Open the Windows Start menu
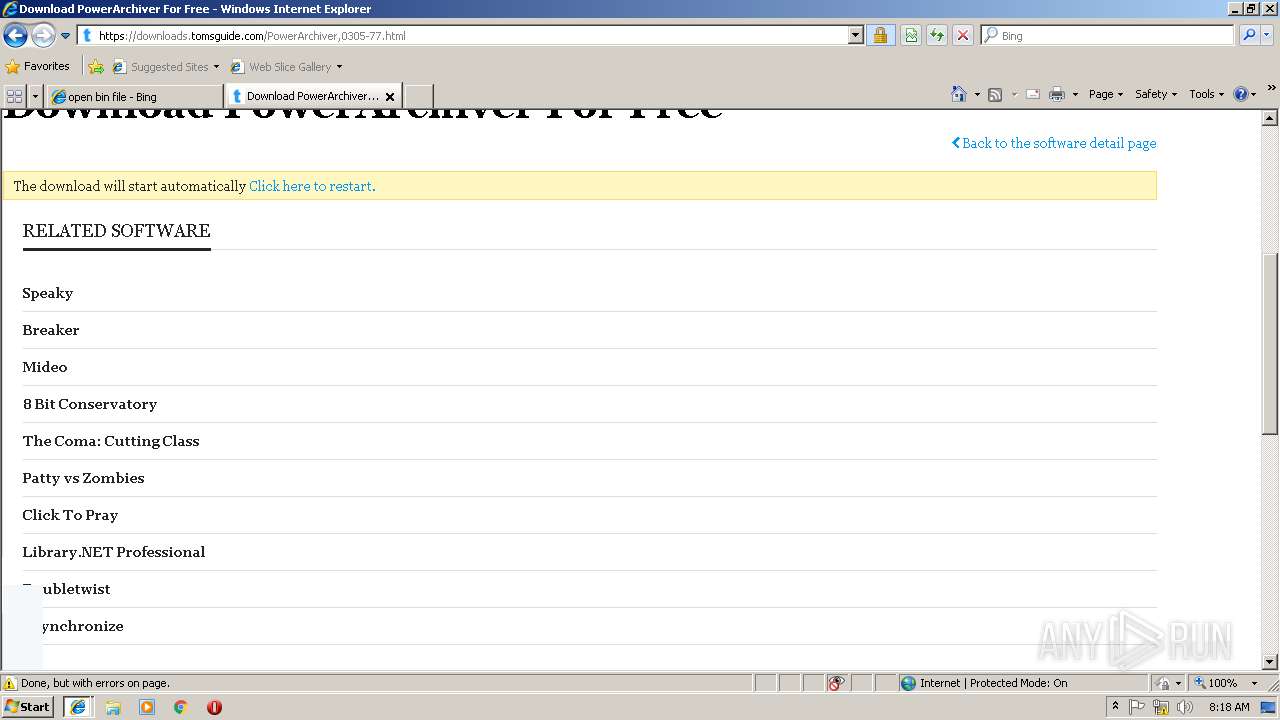The width and height of the screenshot is (1280, 720). click(28, 707)
